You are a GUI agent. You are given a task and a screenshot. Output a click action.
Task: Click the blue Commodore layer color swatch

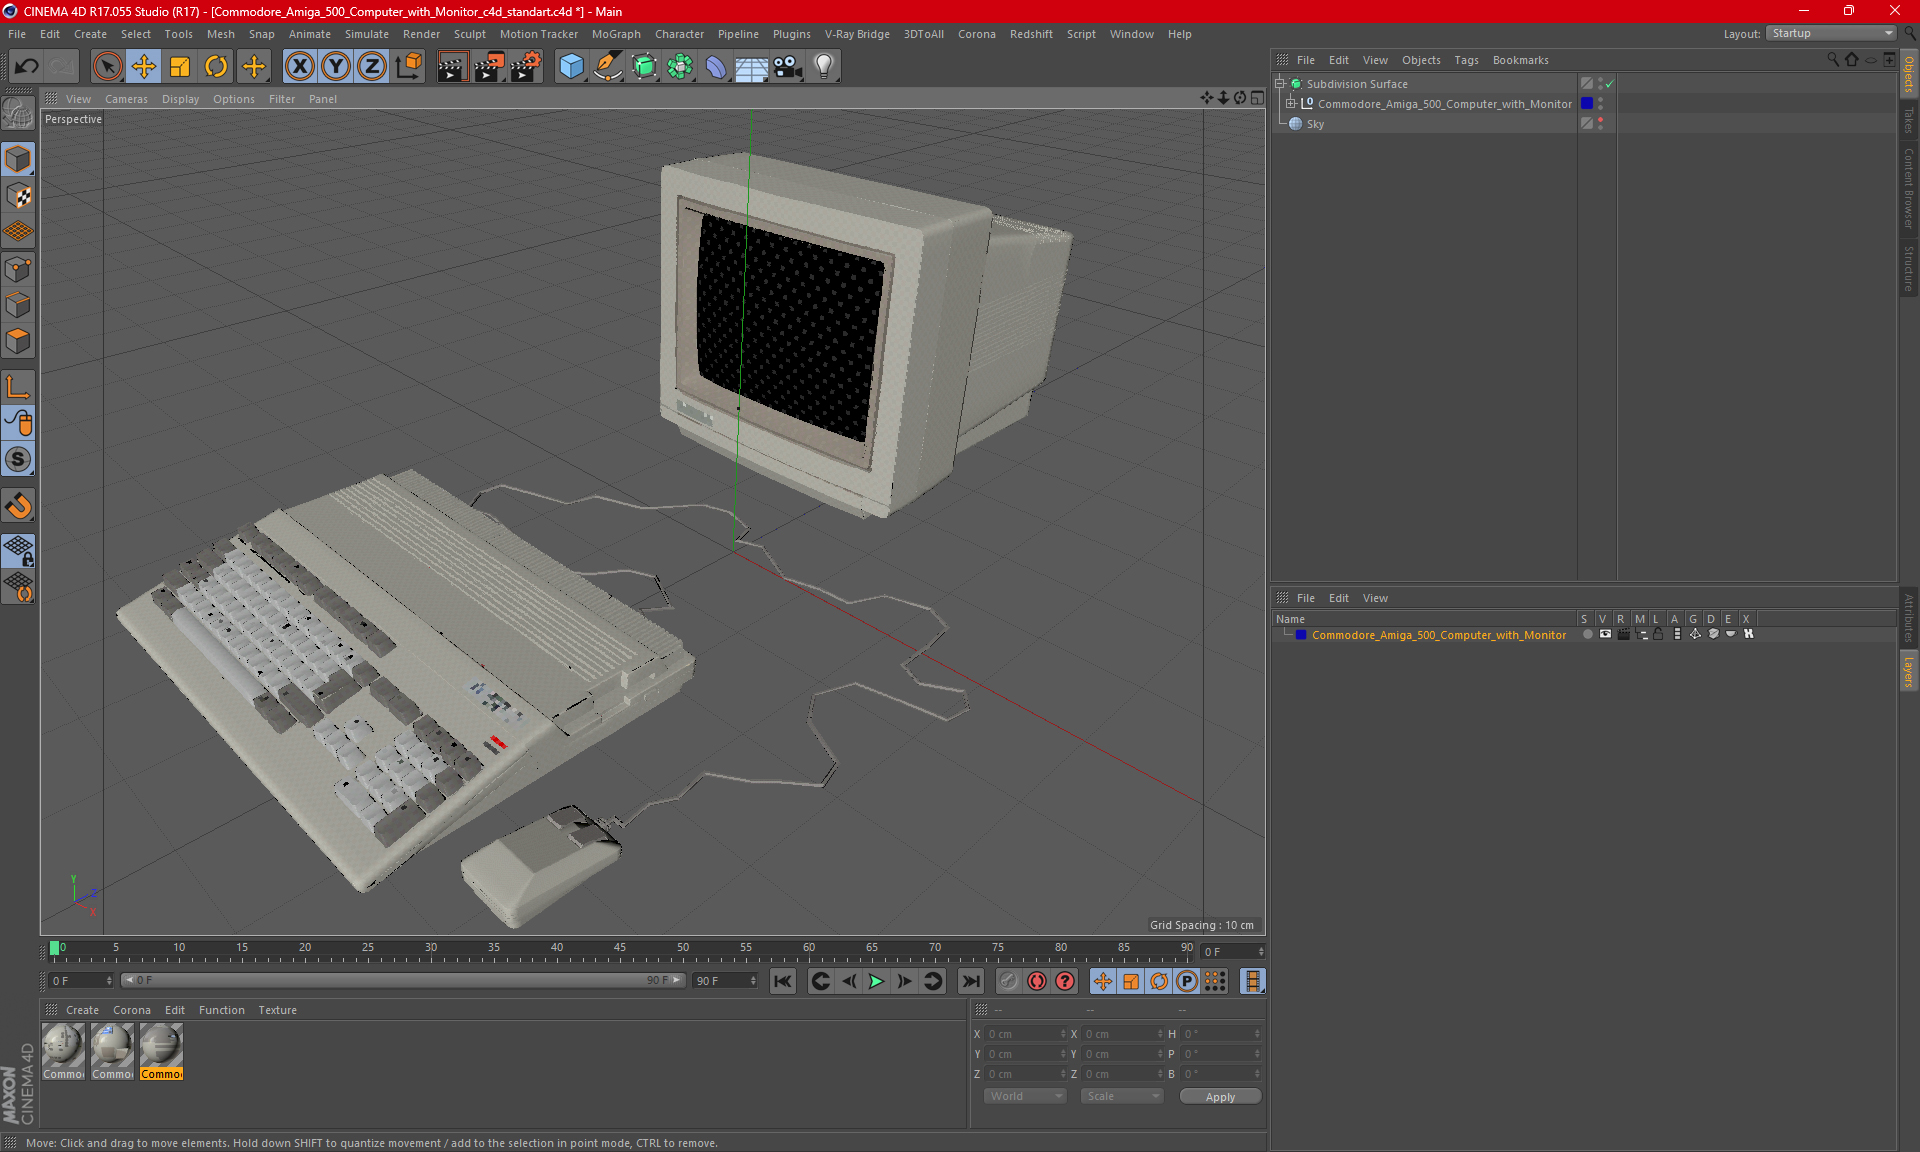1301,635
